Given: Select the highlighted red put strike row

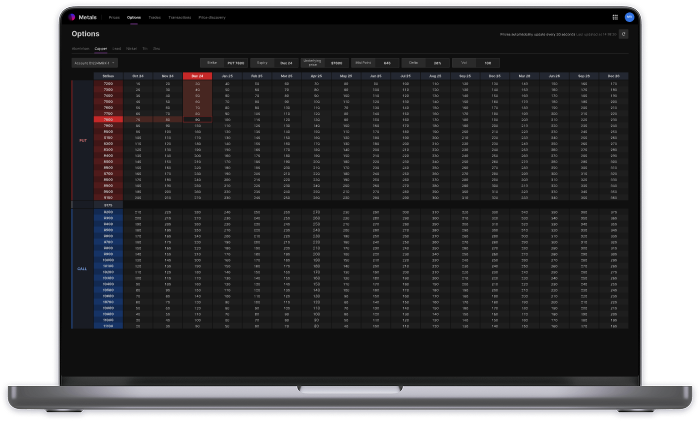Looking at the screenshot, I should point(107,119).
